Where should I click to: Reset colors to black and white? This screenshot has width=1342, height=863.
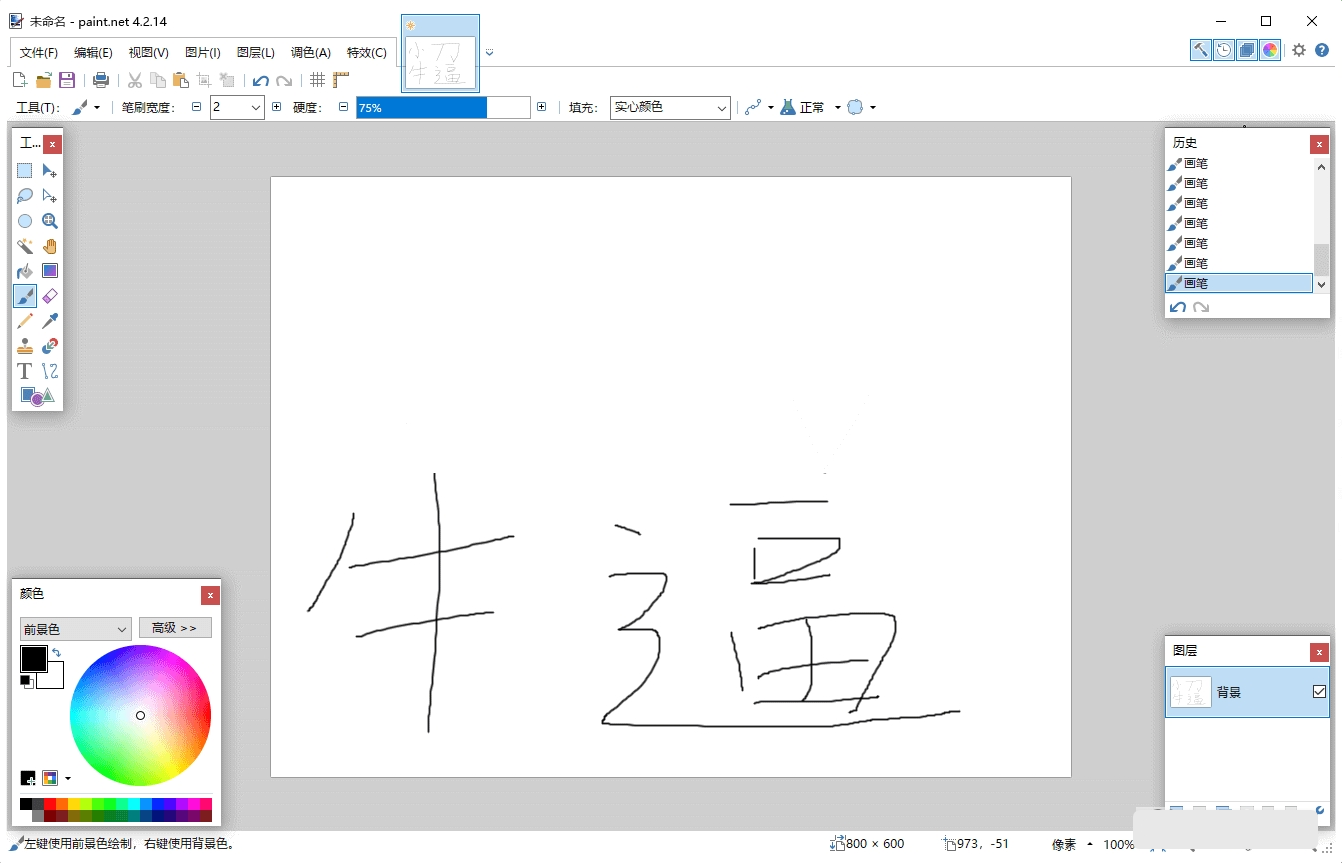pyautogui.click(x=26, y=681)
